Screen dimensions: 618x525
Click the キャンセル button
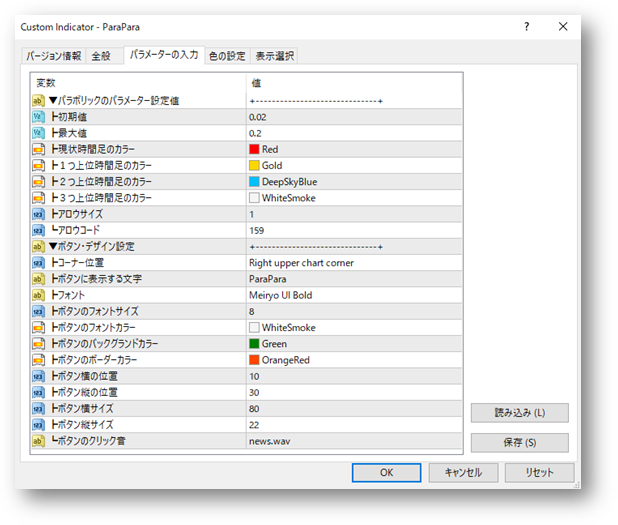[x=464, y=473]
